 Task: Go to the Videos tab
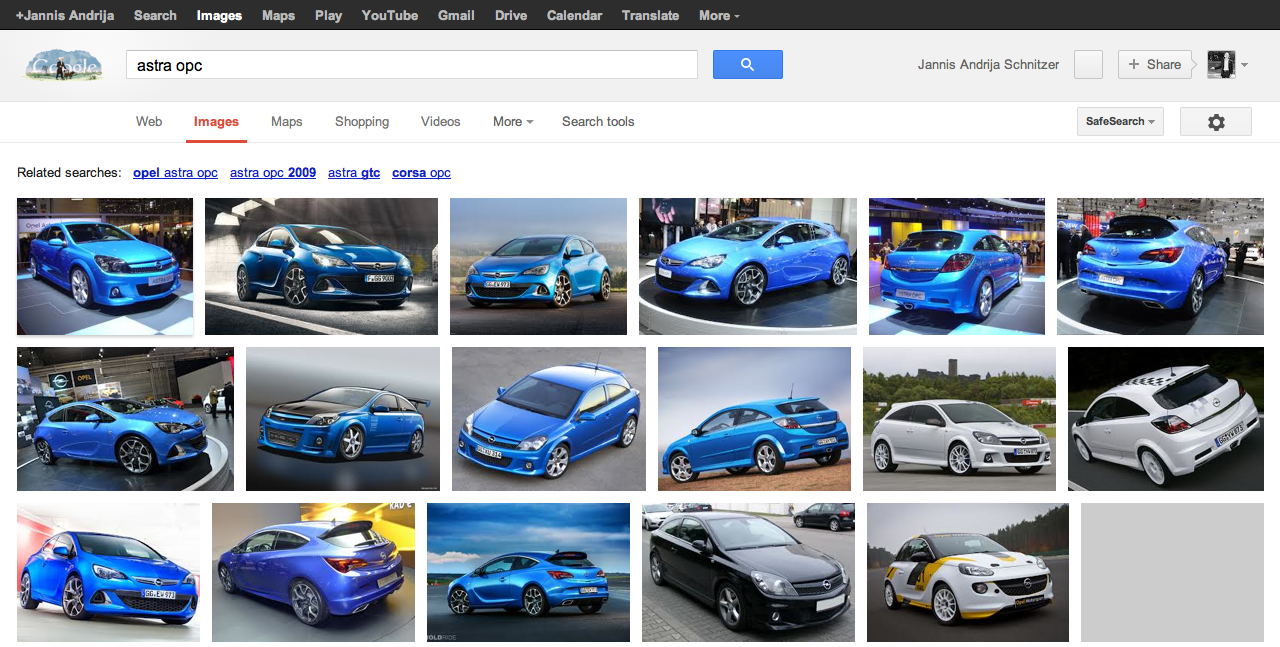(440, 122)
